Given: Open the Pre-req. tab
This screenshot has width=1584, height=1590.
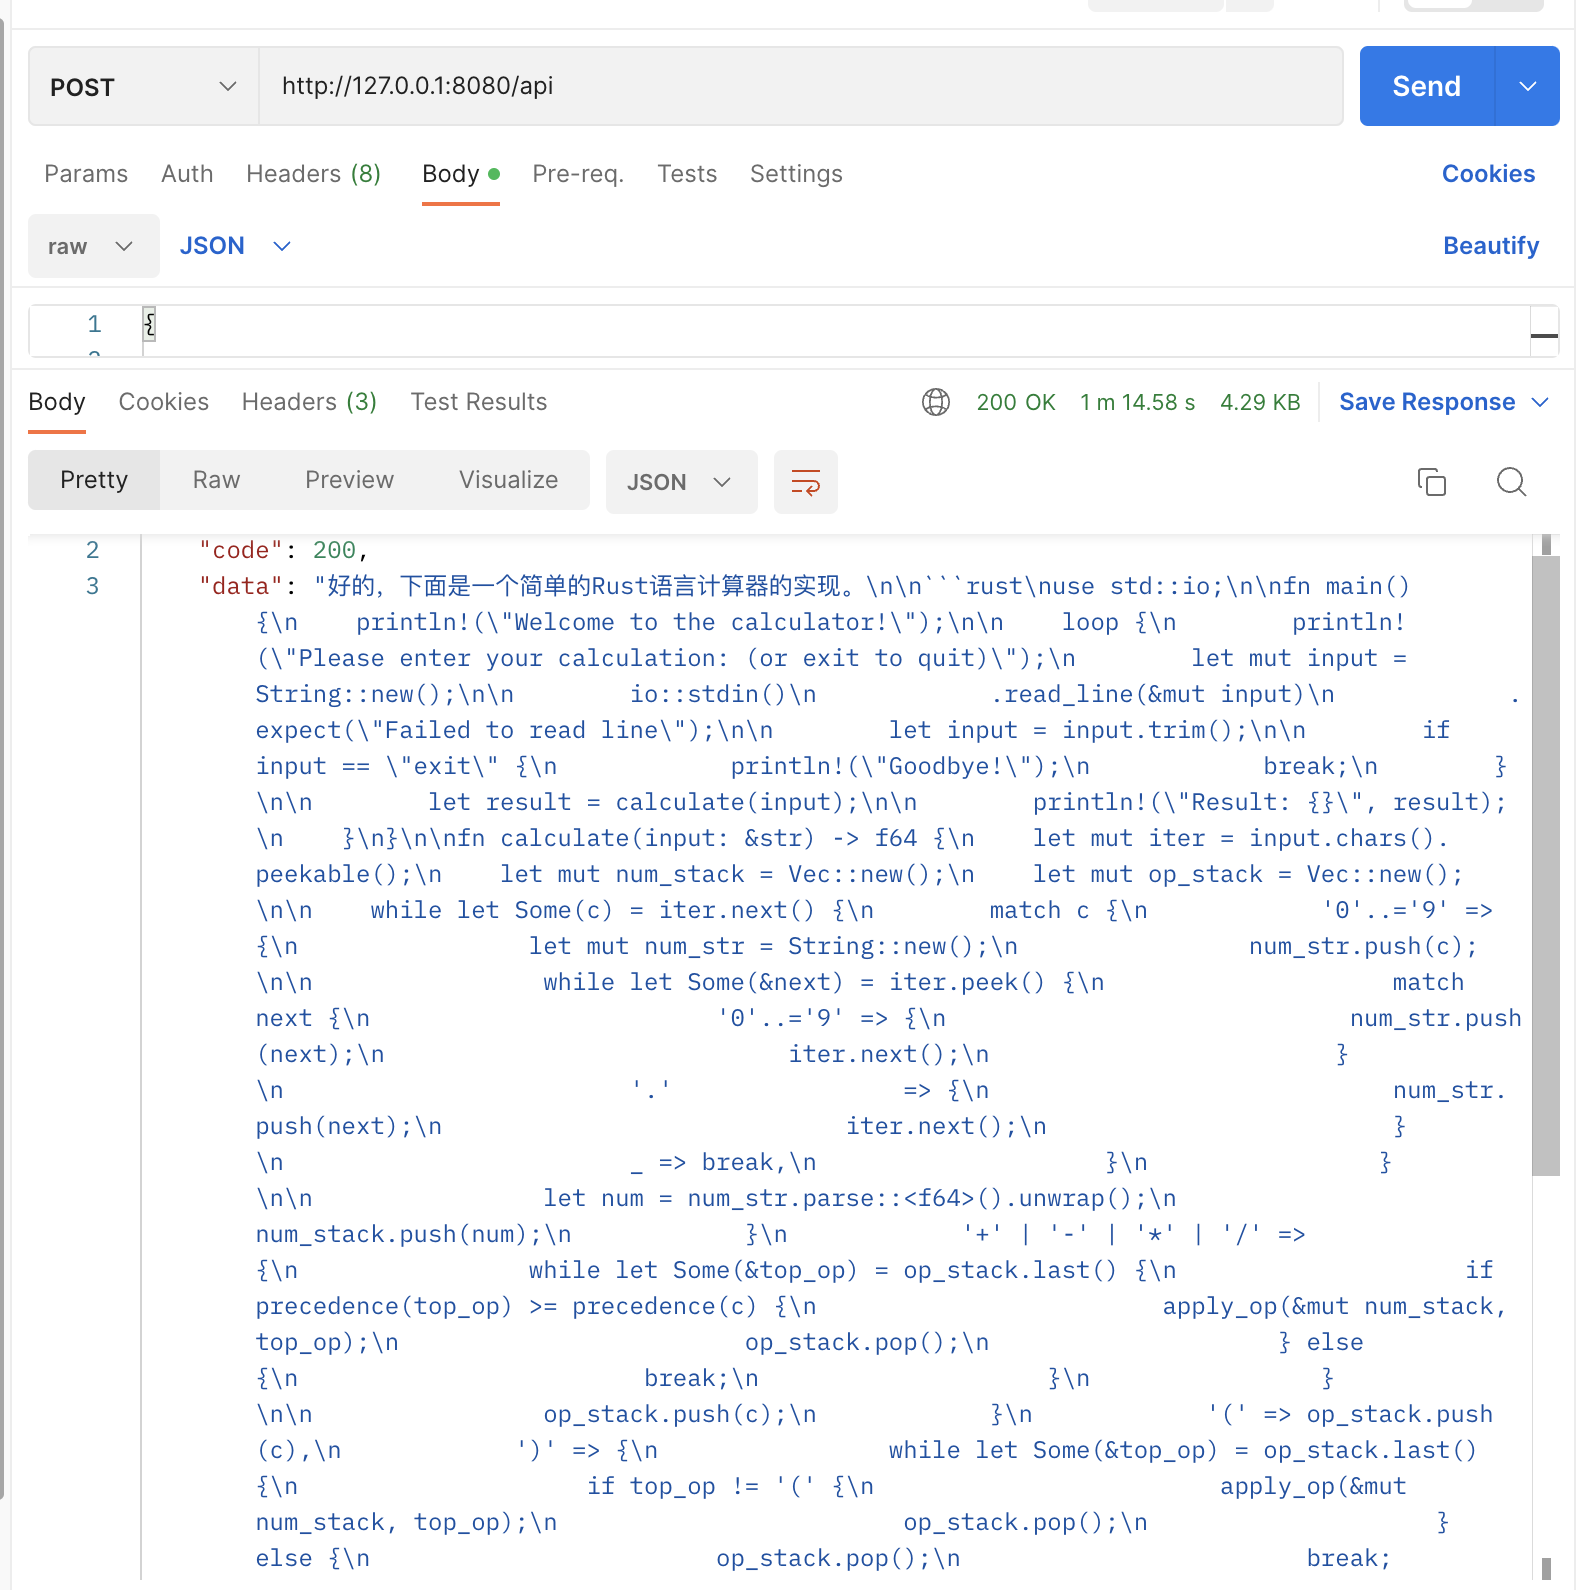Looking at the screenshot, I should click(578, 174).
